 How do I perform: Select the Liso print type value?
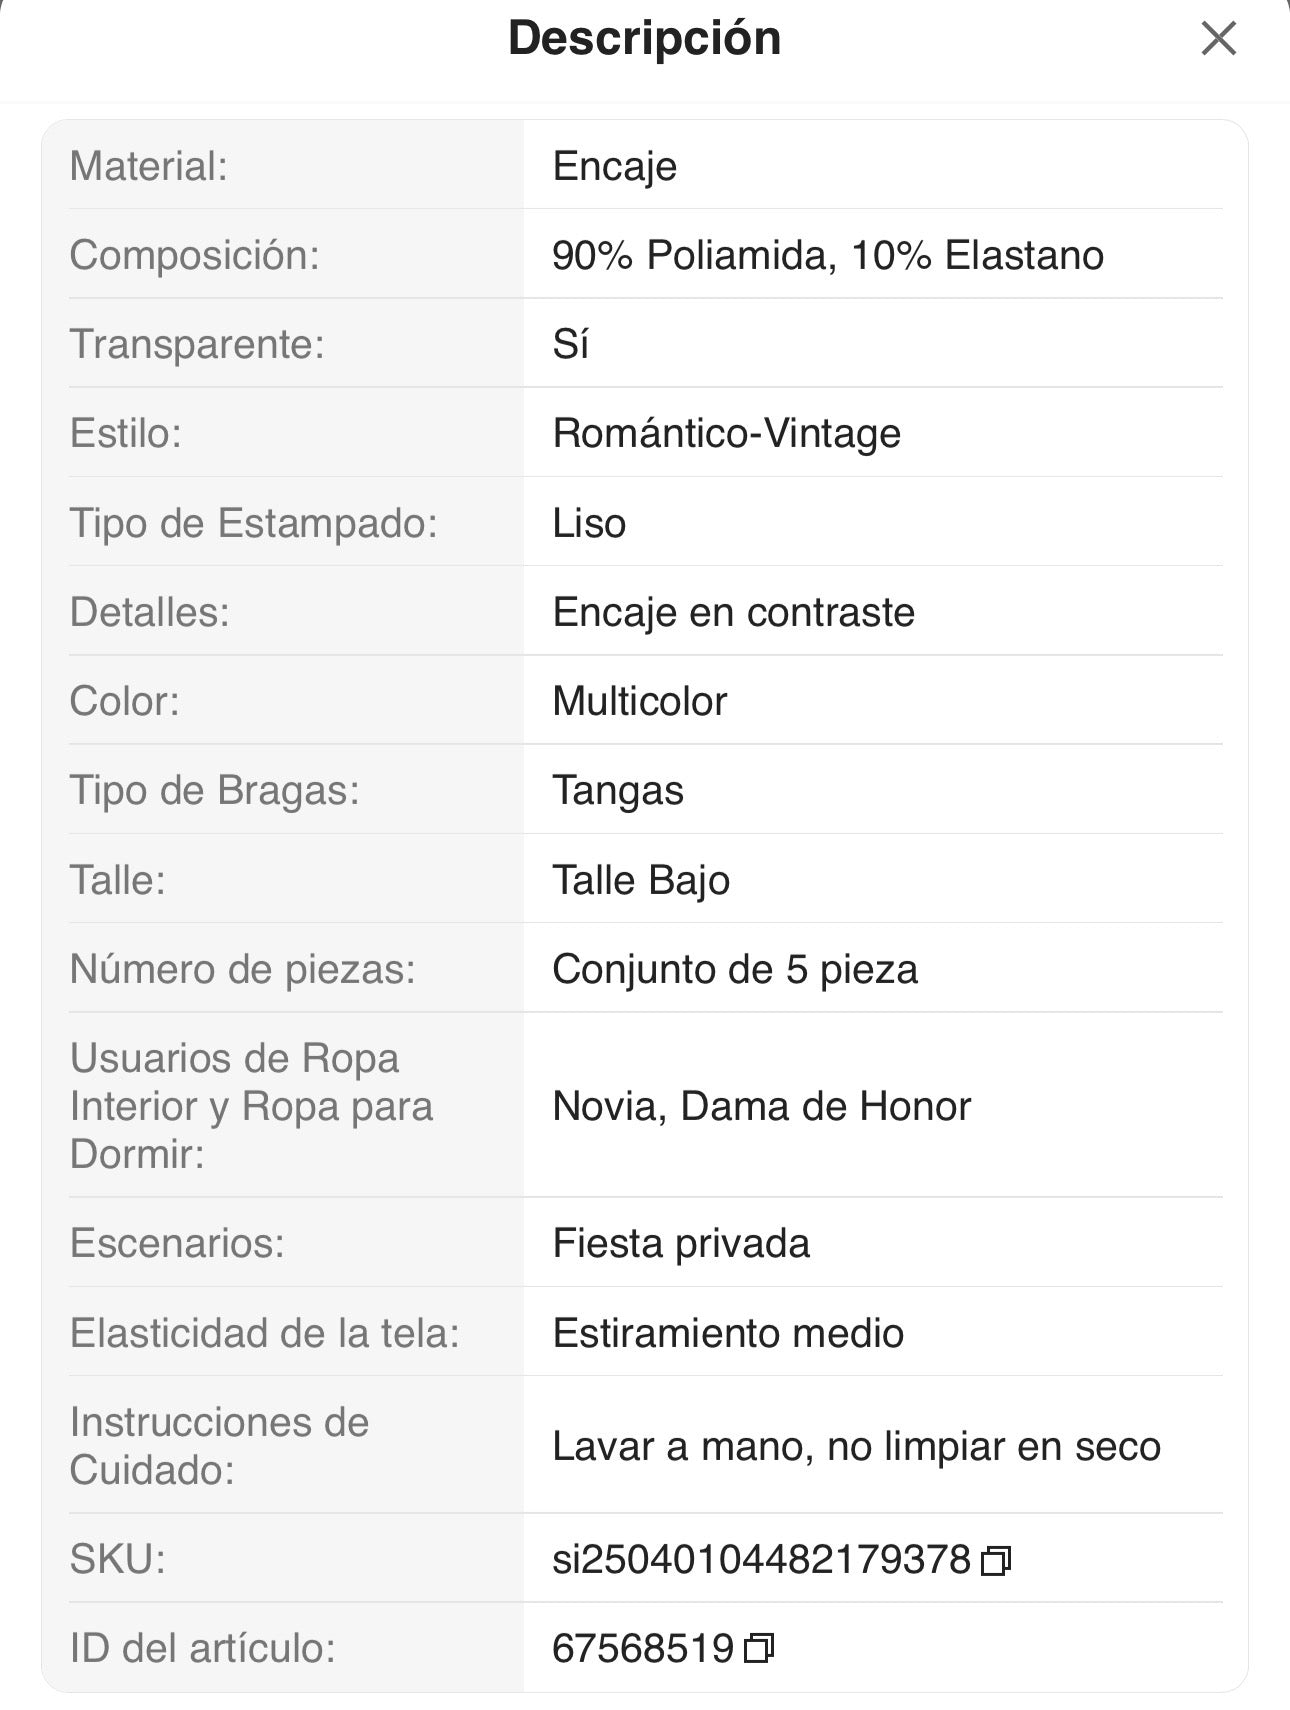pos(589,523)
